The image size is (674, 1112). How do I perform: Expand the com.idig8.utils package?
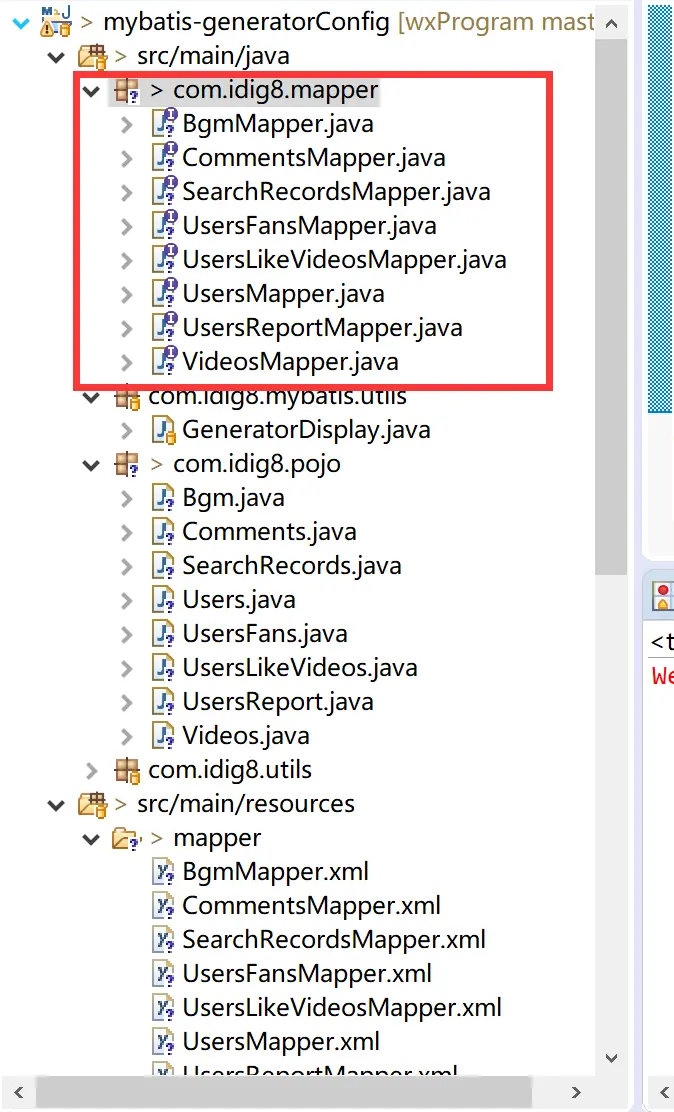coord(92,771)
